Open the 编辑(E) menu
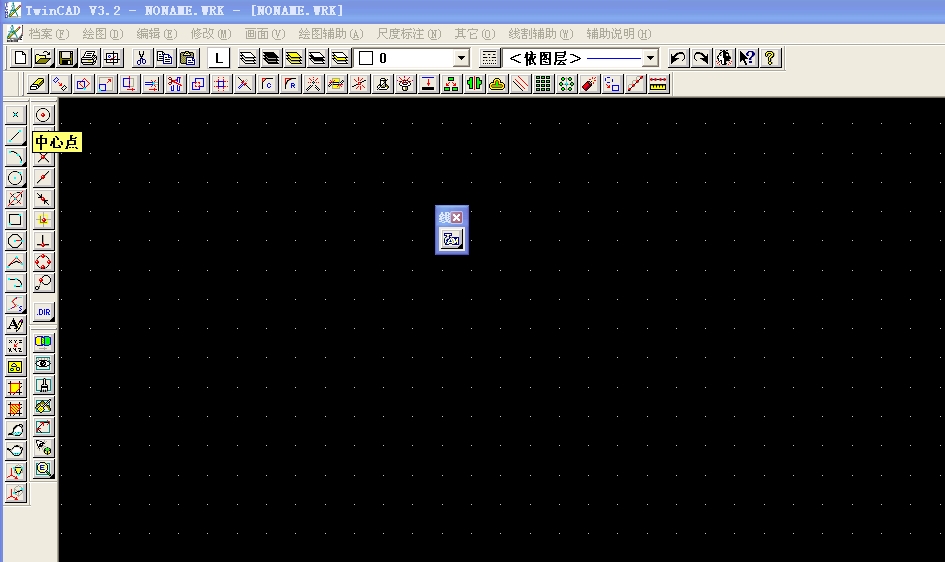The width and height of the screenshot is (945, 562). point(157,34)
